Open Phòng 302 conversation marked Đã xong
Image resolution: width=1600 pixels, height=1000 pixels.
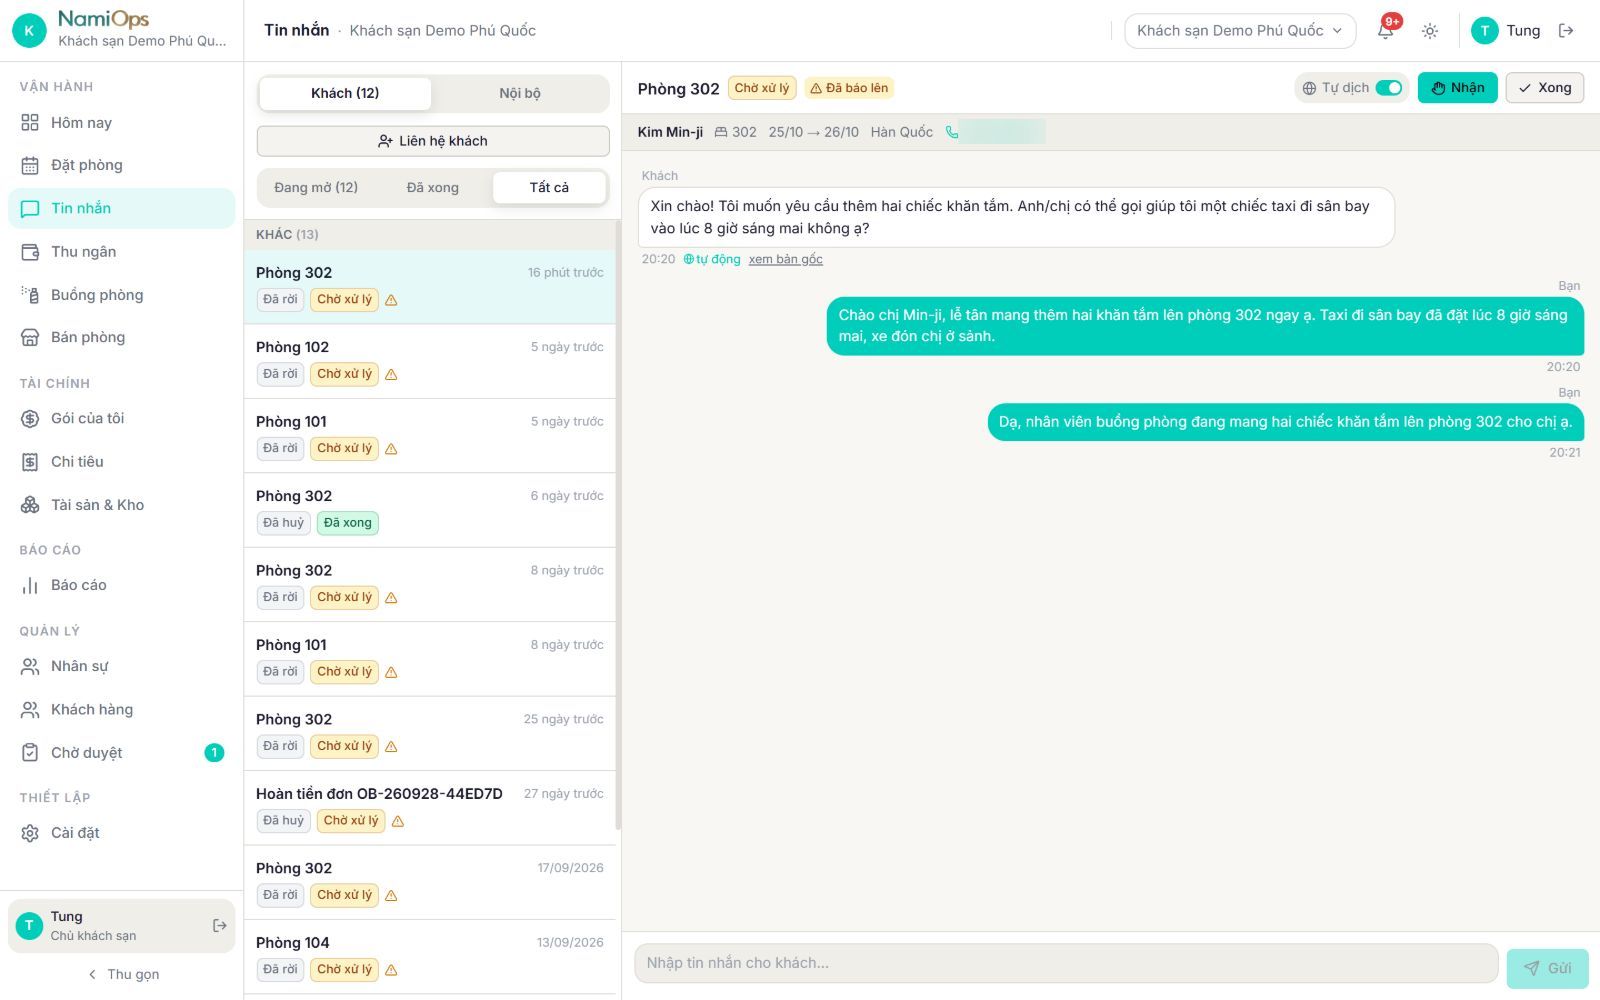coord(430,510)
